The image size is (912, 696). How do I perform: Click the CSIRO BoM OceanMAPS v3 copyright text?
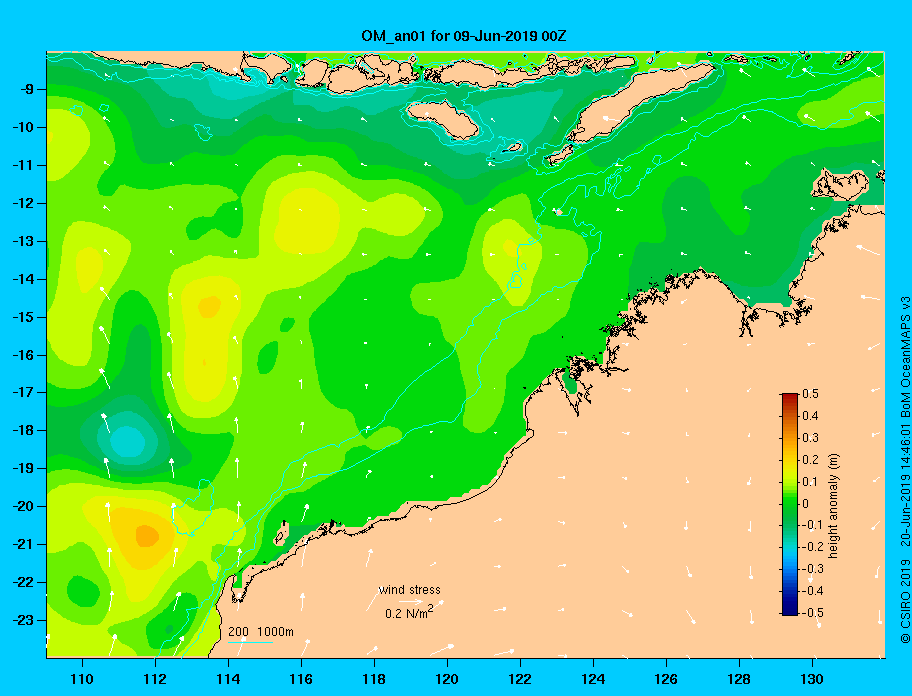click(x=904, y=470)
